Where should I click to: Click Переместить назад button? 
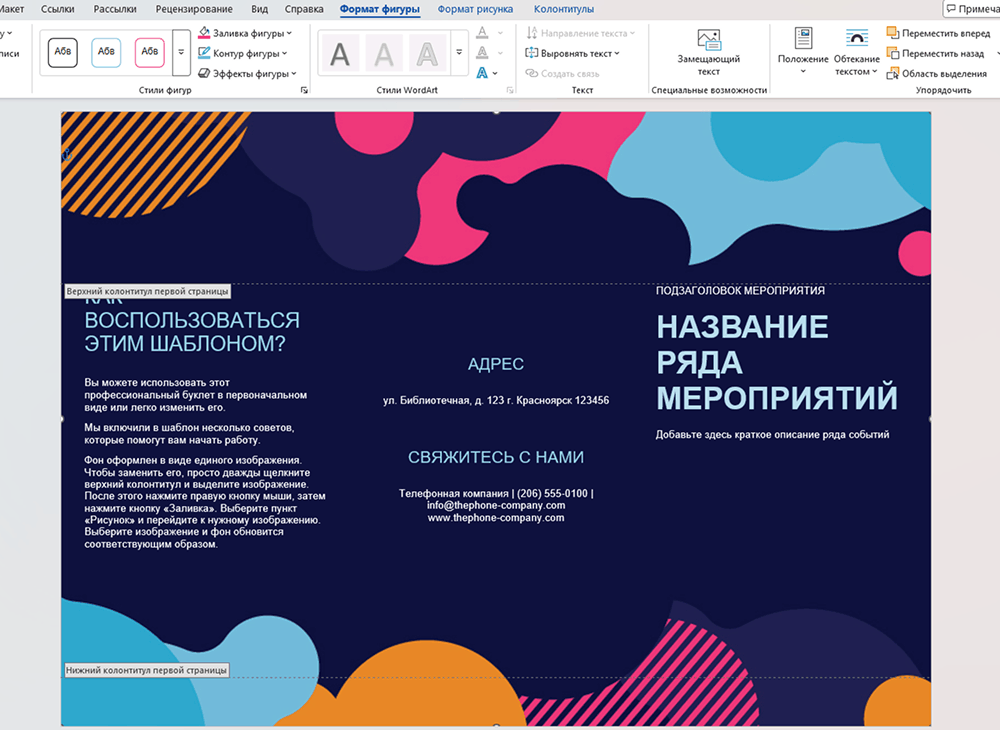pyautogui.click(x=936, y=54)
